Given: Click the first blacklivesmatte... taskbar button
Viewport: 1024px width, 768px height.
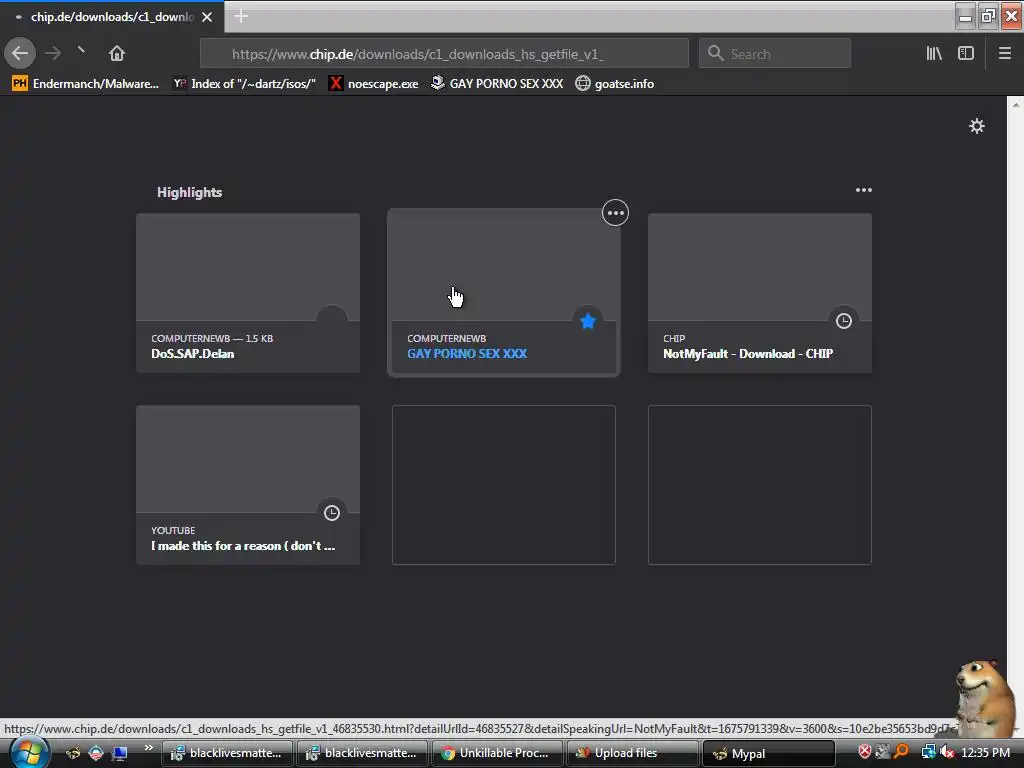Looking at the screenshot, I should click(227, 753).
